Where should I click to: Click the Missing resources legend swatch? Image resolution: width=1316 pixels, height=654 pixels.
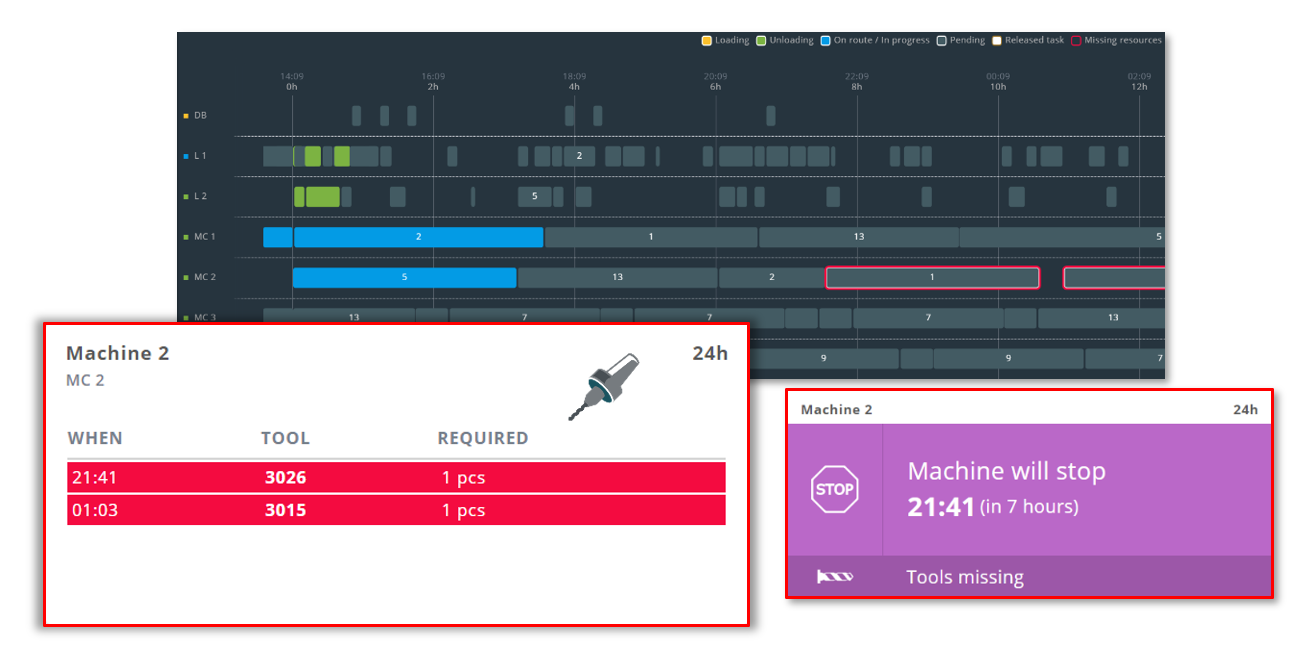[1076, 41]
